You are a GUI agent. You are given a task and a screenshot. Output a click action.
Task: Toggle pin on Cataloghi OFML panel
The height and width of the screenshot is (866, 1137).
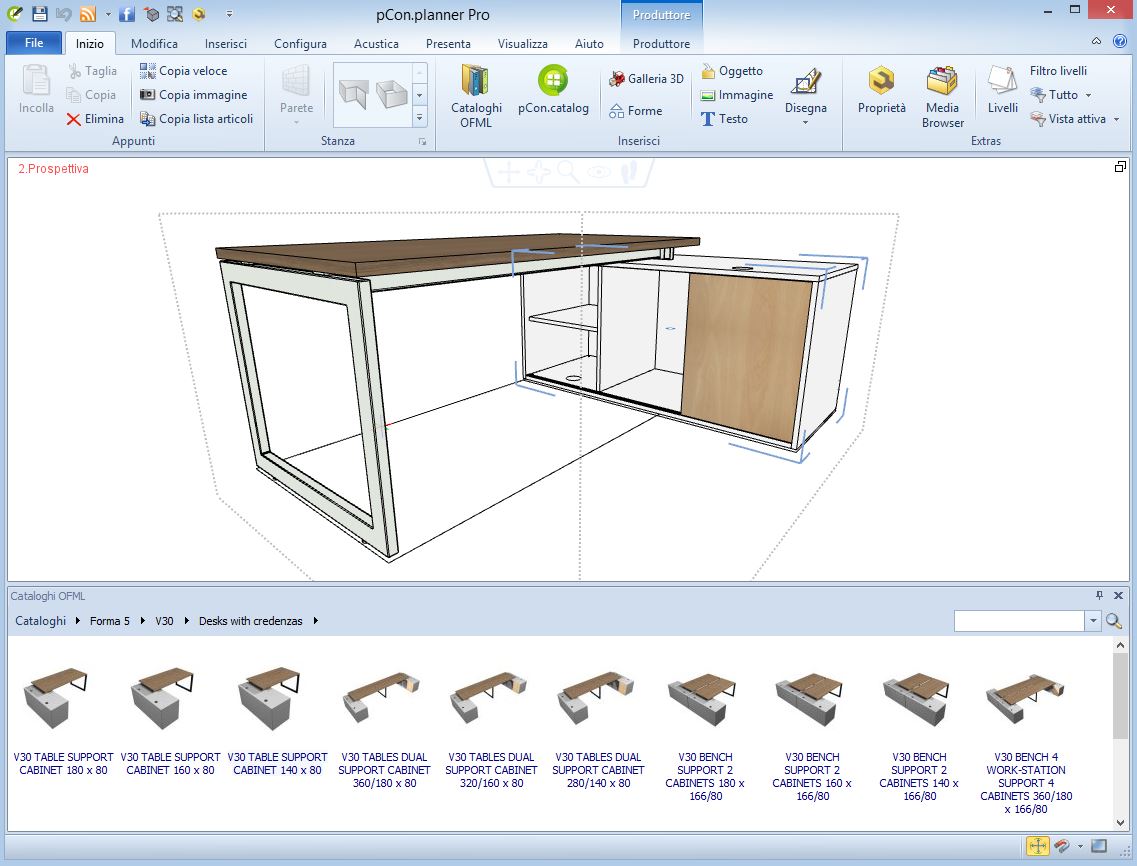[1099, 595]
